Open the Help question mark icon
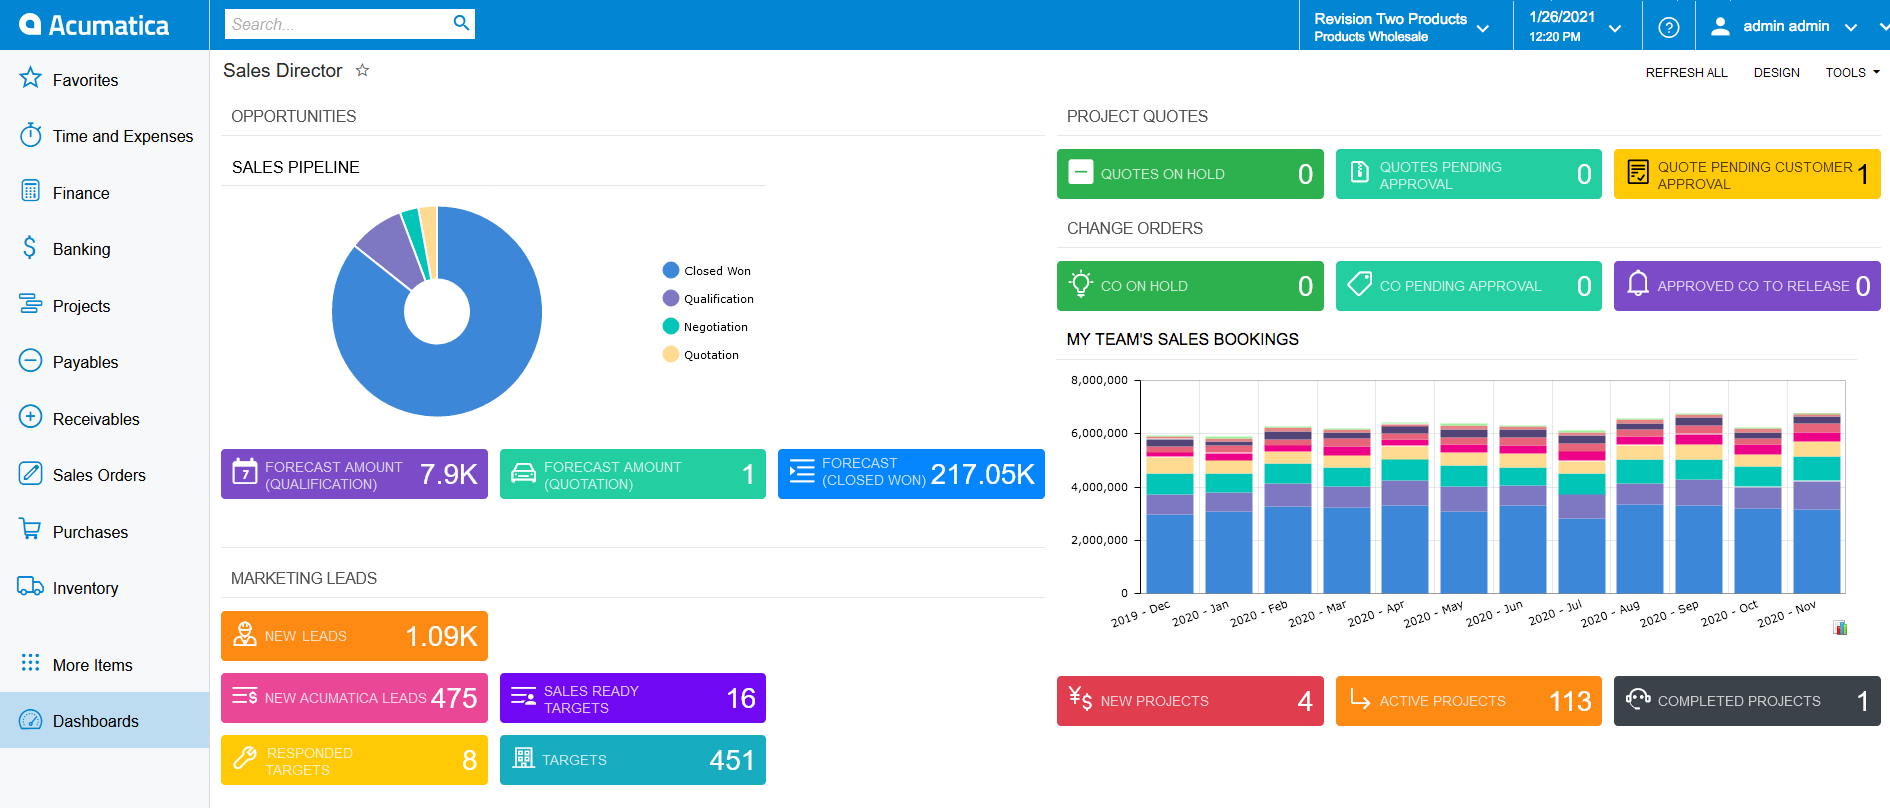The width and height of the screenshot is (1890, 808). point(1668,27)
